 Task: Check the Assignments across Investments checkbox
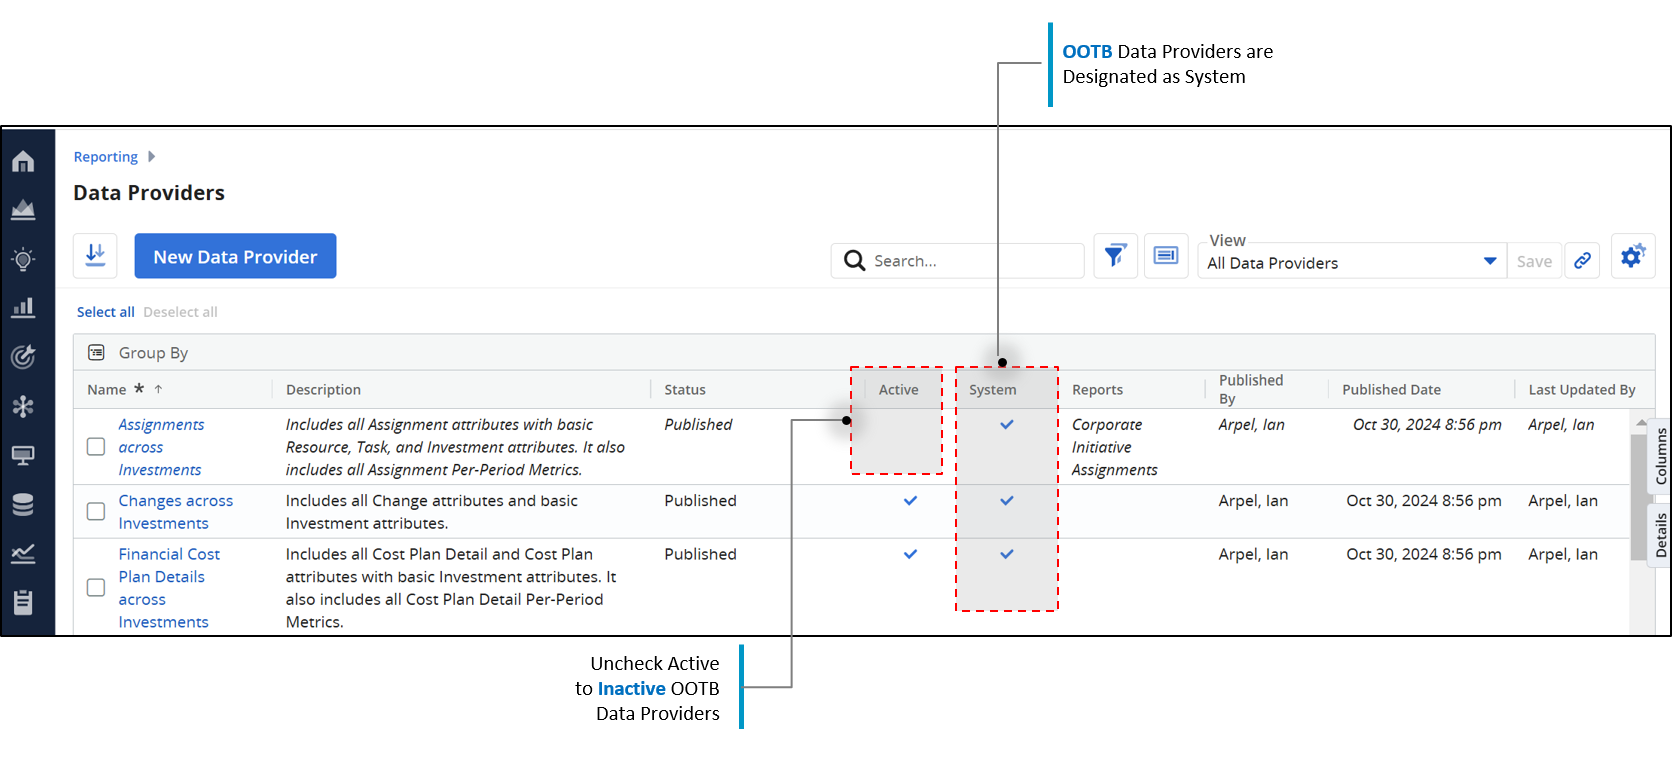(x=96, y=447)
